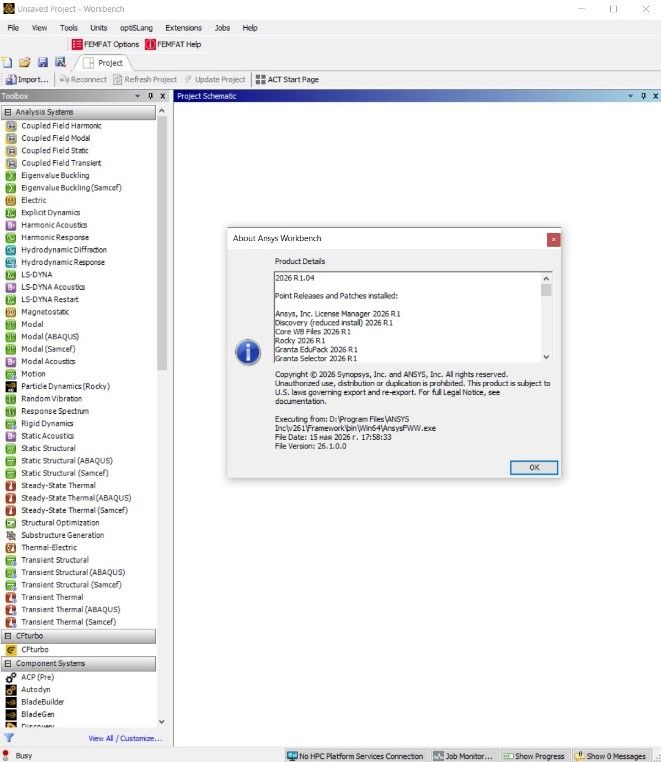Open FEMFAT Help
Viewport: 661px width, 762px height.
(x=173, y=44)
